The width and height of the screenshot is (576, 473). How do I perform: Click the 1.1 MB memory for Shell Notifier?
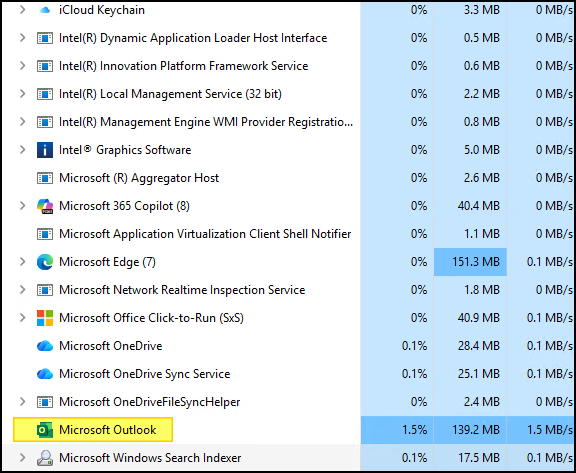482,234
